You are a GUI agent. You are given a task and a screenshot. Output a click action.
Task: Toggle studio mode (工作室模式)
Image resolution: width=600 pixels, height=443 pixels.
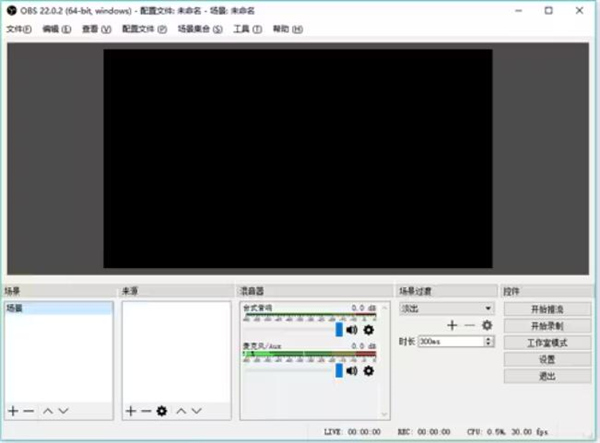click(547, 342)
